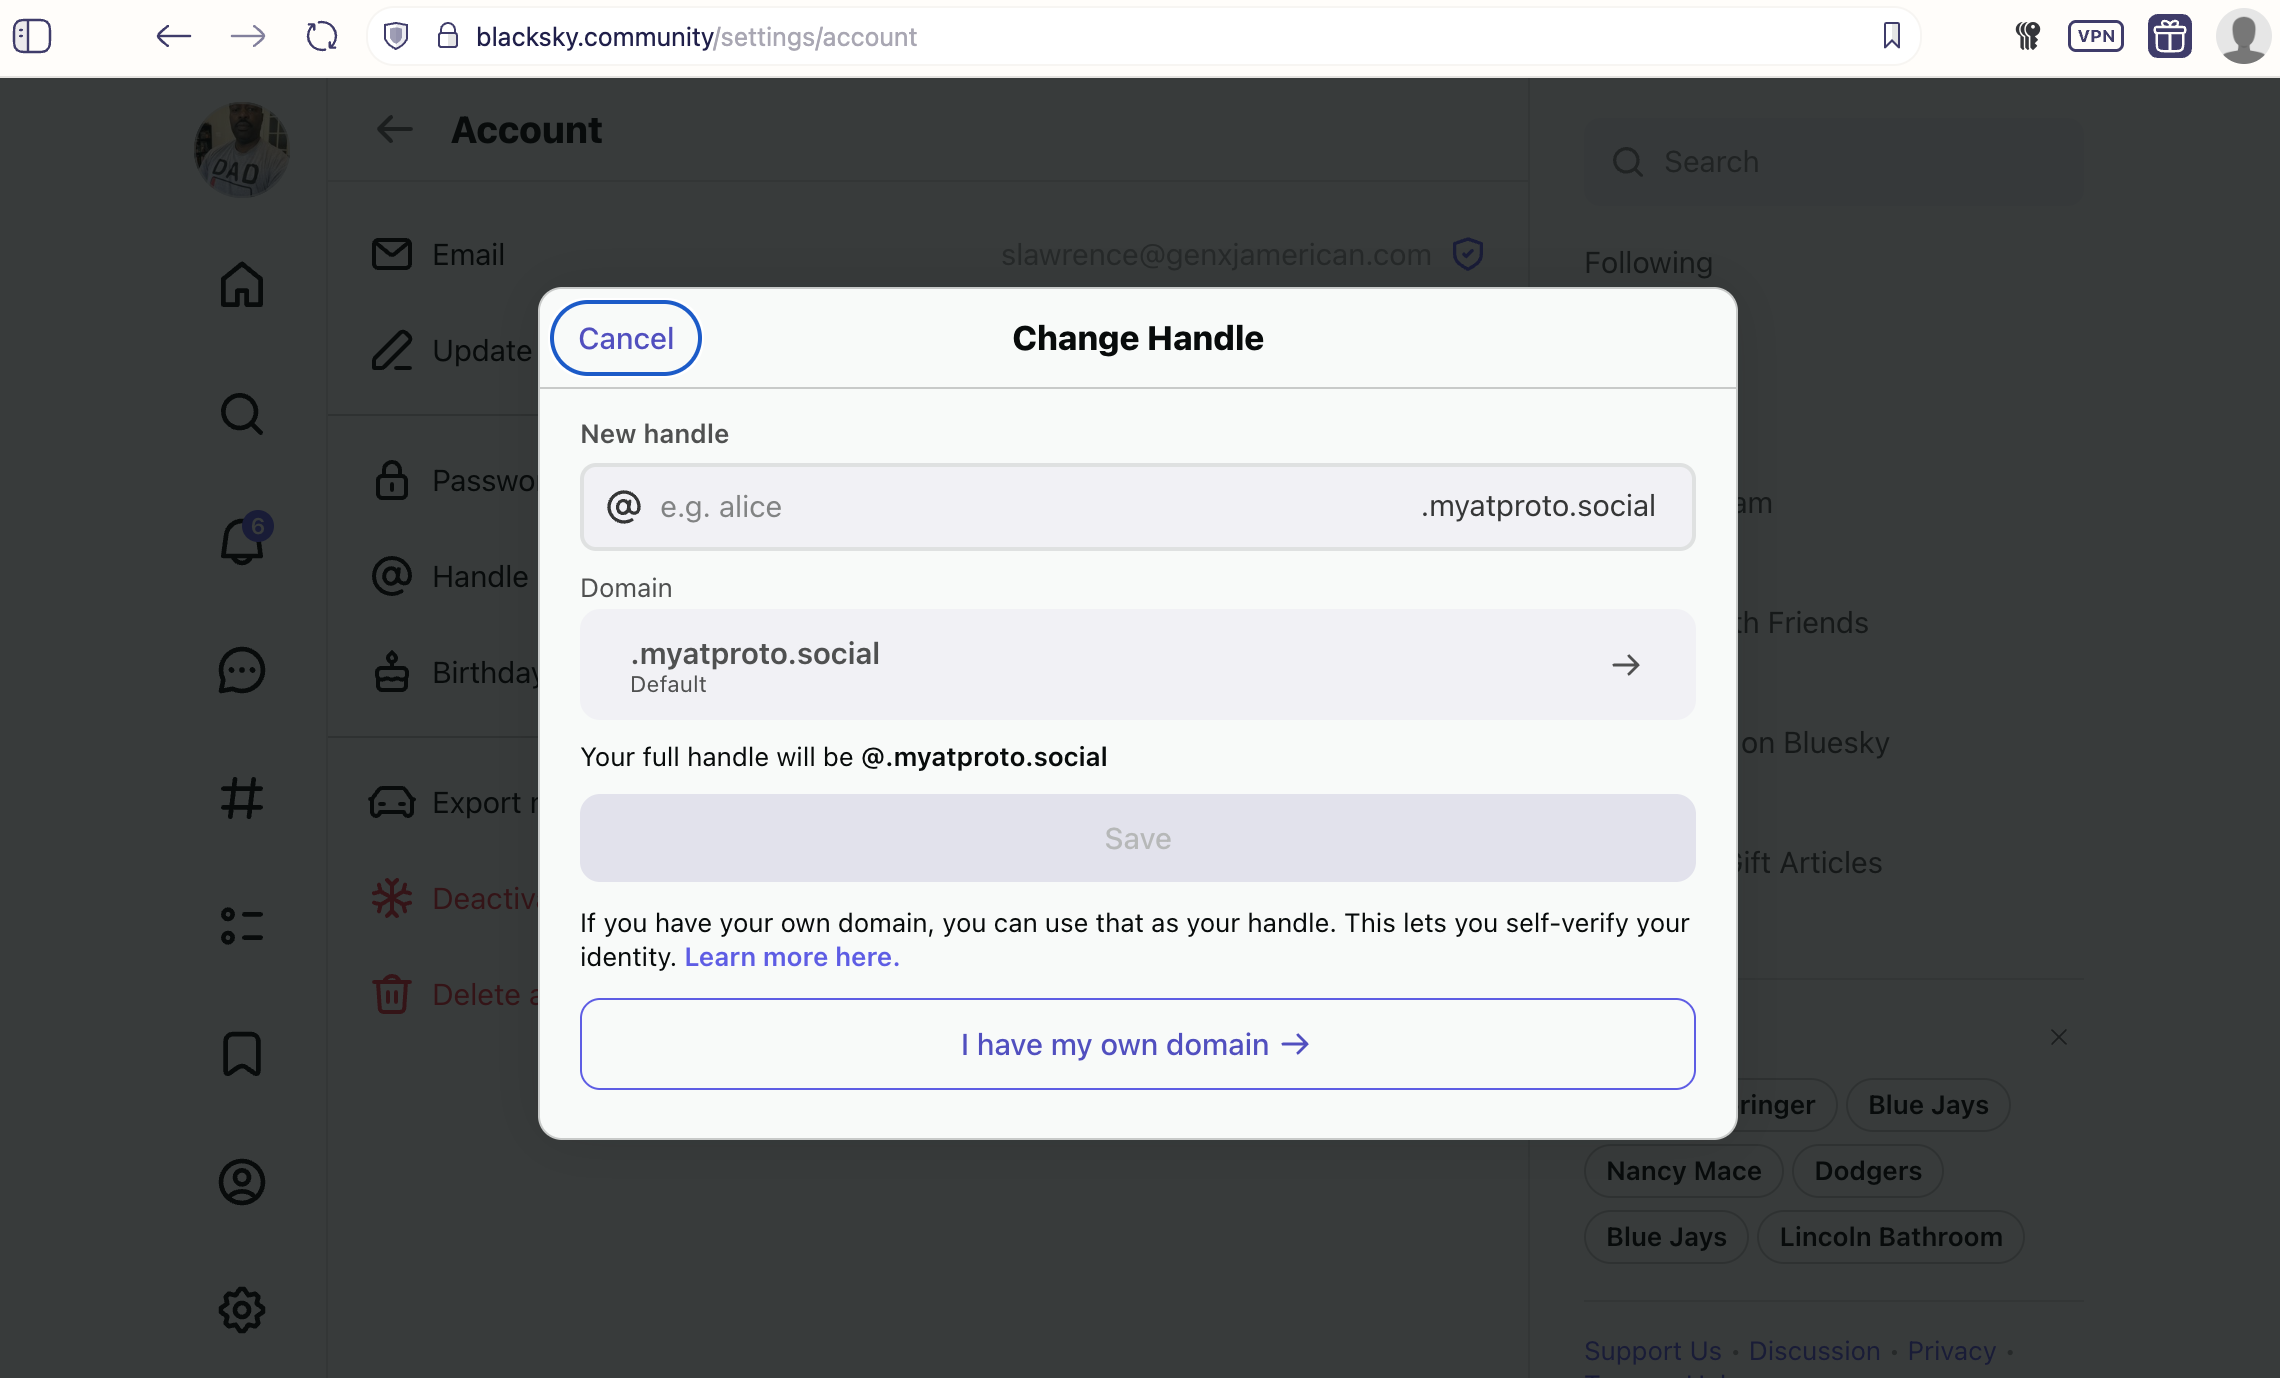Cancel the Change Handle dialog
This screenshot has height=1378, width=2280.
pyautogui.click(x=625, y=337)
